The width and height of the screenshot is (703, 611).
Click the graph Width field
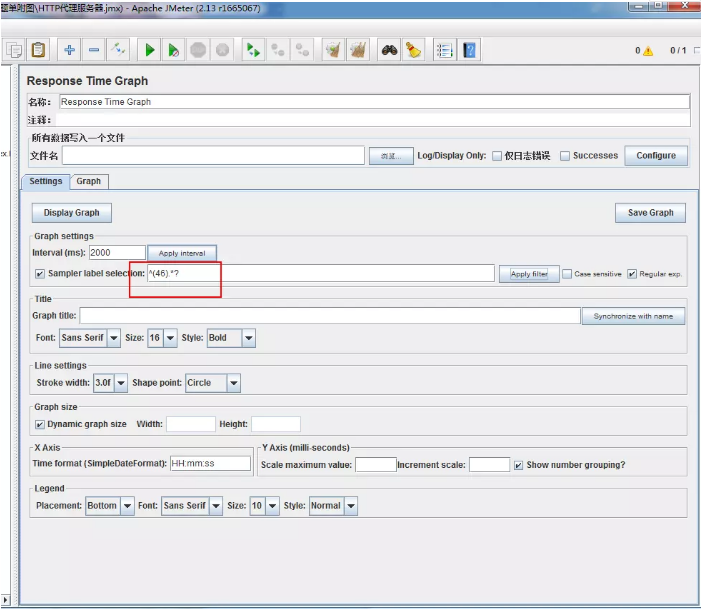(x=191, y=424)
